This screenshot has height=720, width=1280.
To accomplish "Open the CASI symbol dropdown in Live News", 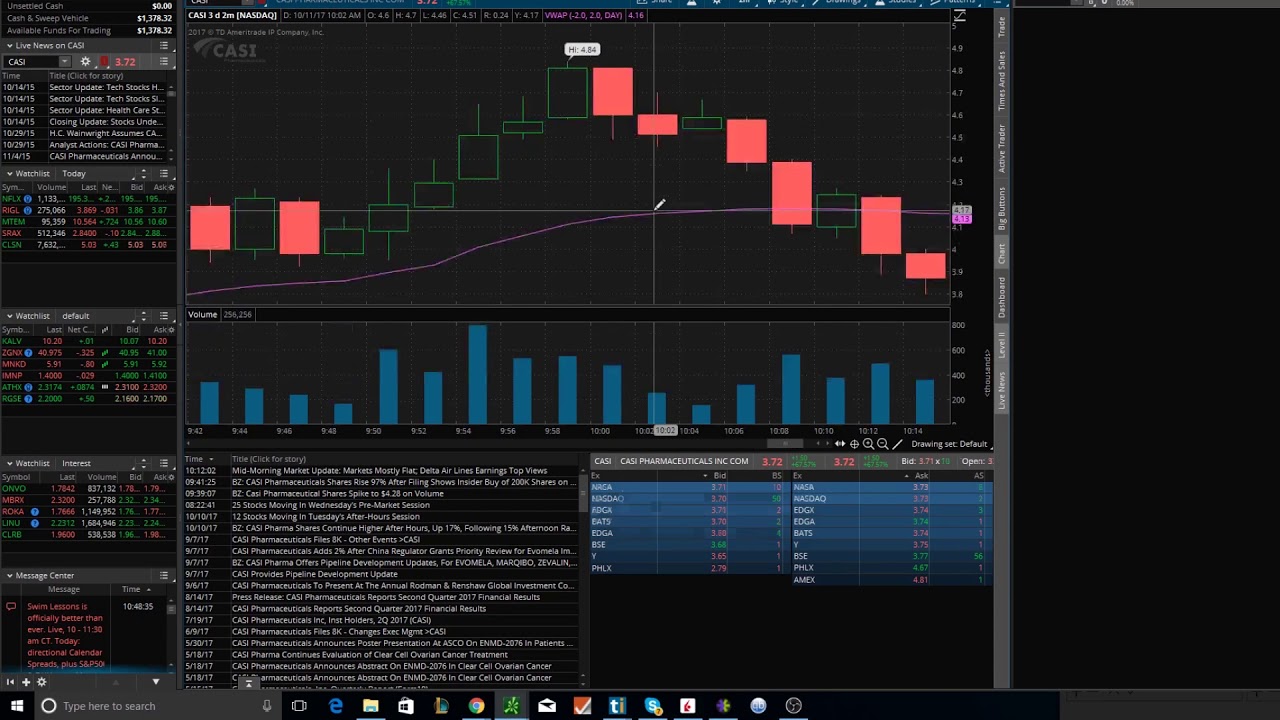I will 64,62.
